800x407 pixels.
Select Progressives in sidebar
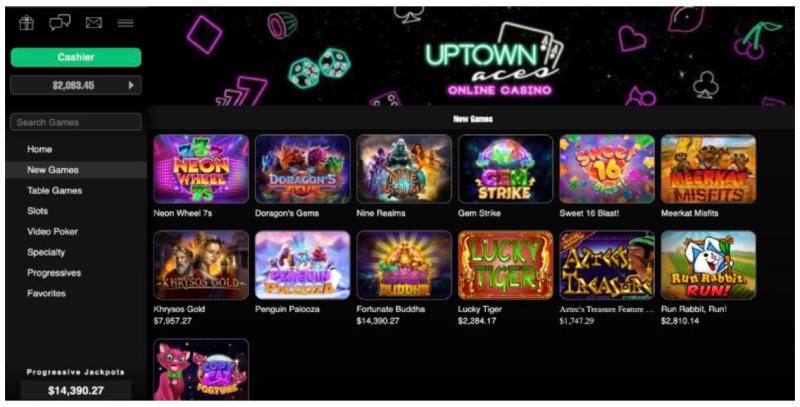coord(54,273)
